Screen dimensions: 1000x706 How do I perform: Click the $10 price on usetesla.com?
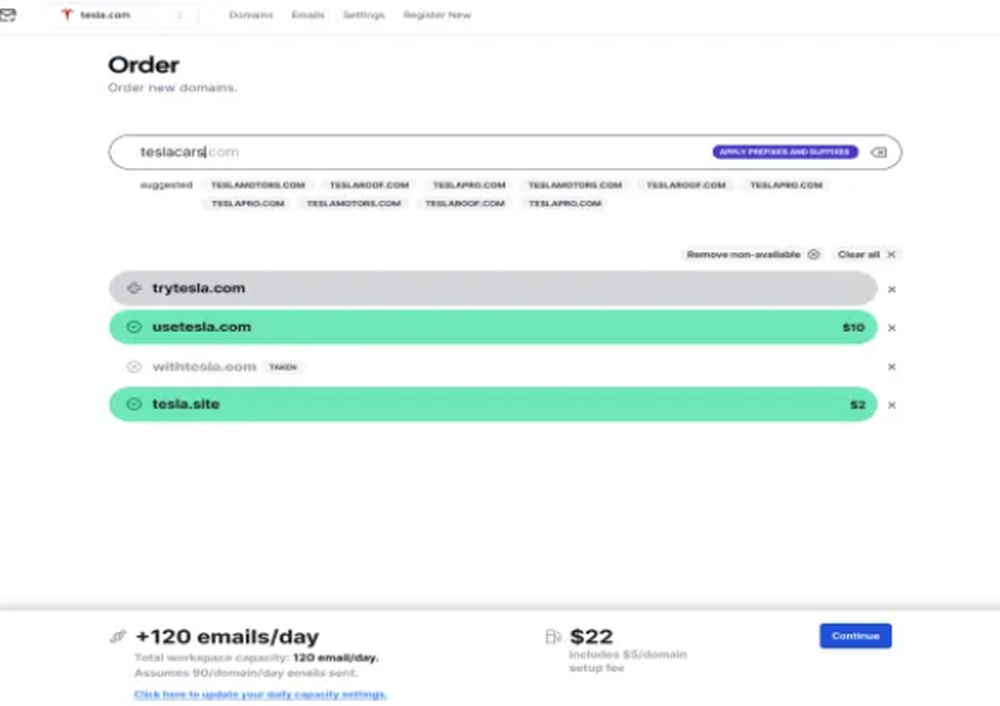(x=853, y=328)
